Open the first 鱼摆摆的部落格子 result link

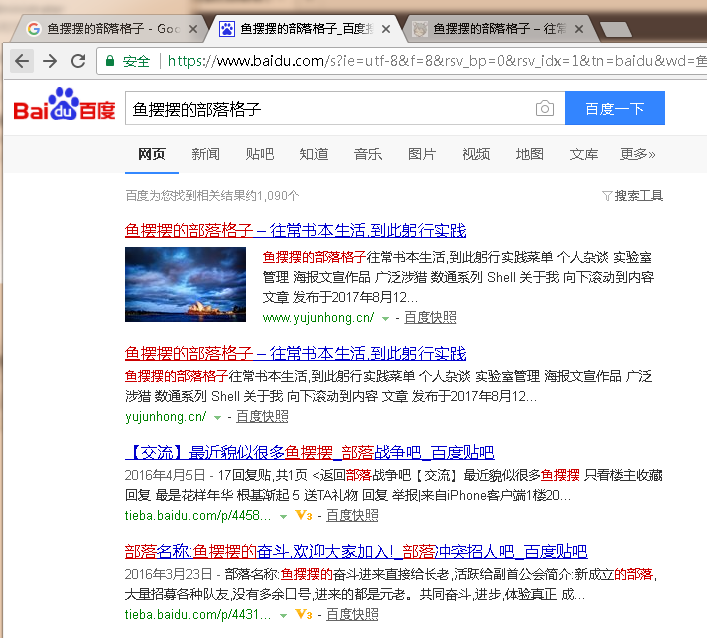[295, 230]
